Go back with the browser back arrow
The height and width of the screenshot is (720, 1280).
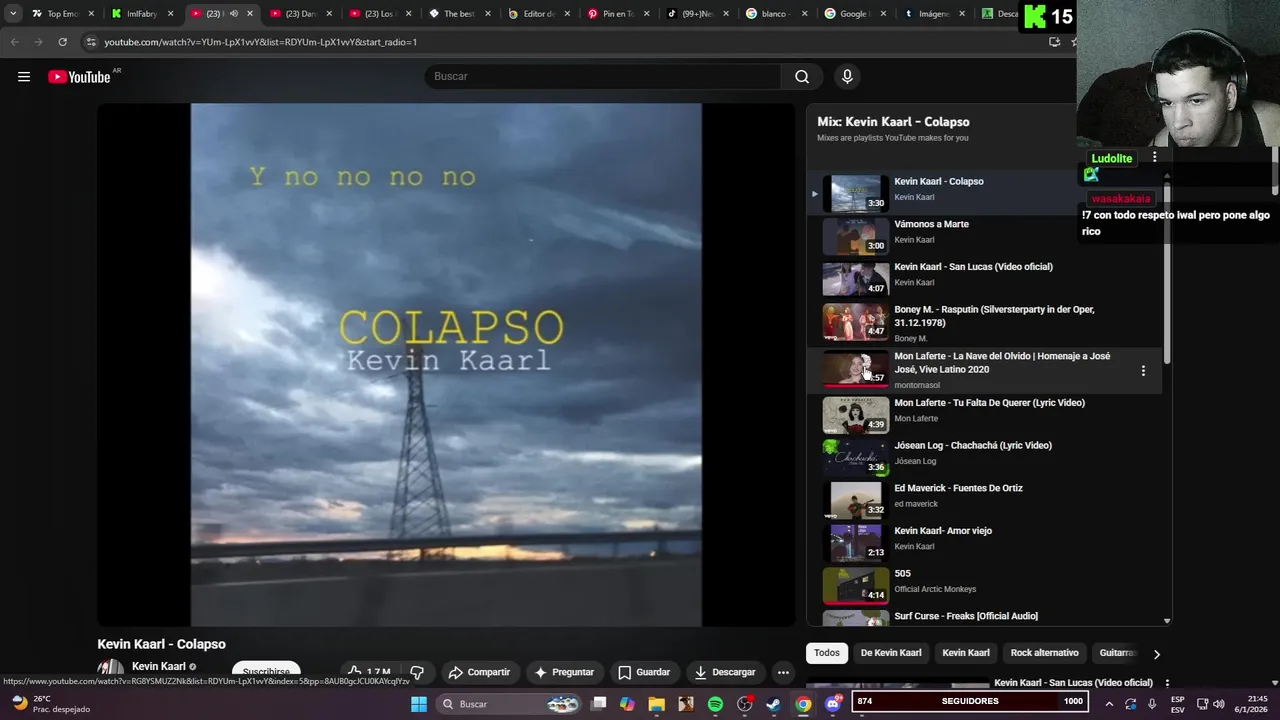coord(14,42)
